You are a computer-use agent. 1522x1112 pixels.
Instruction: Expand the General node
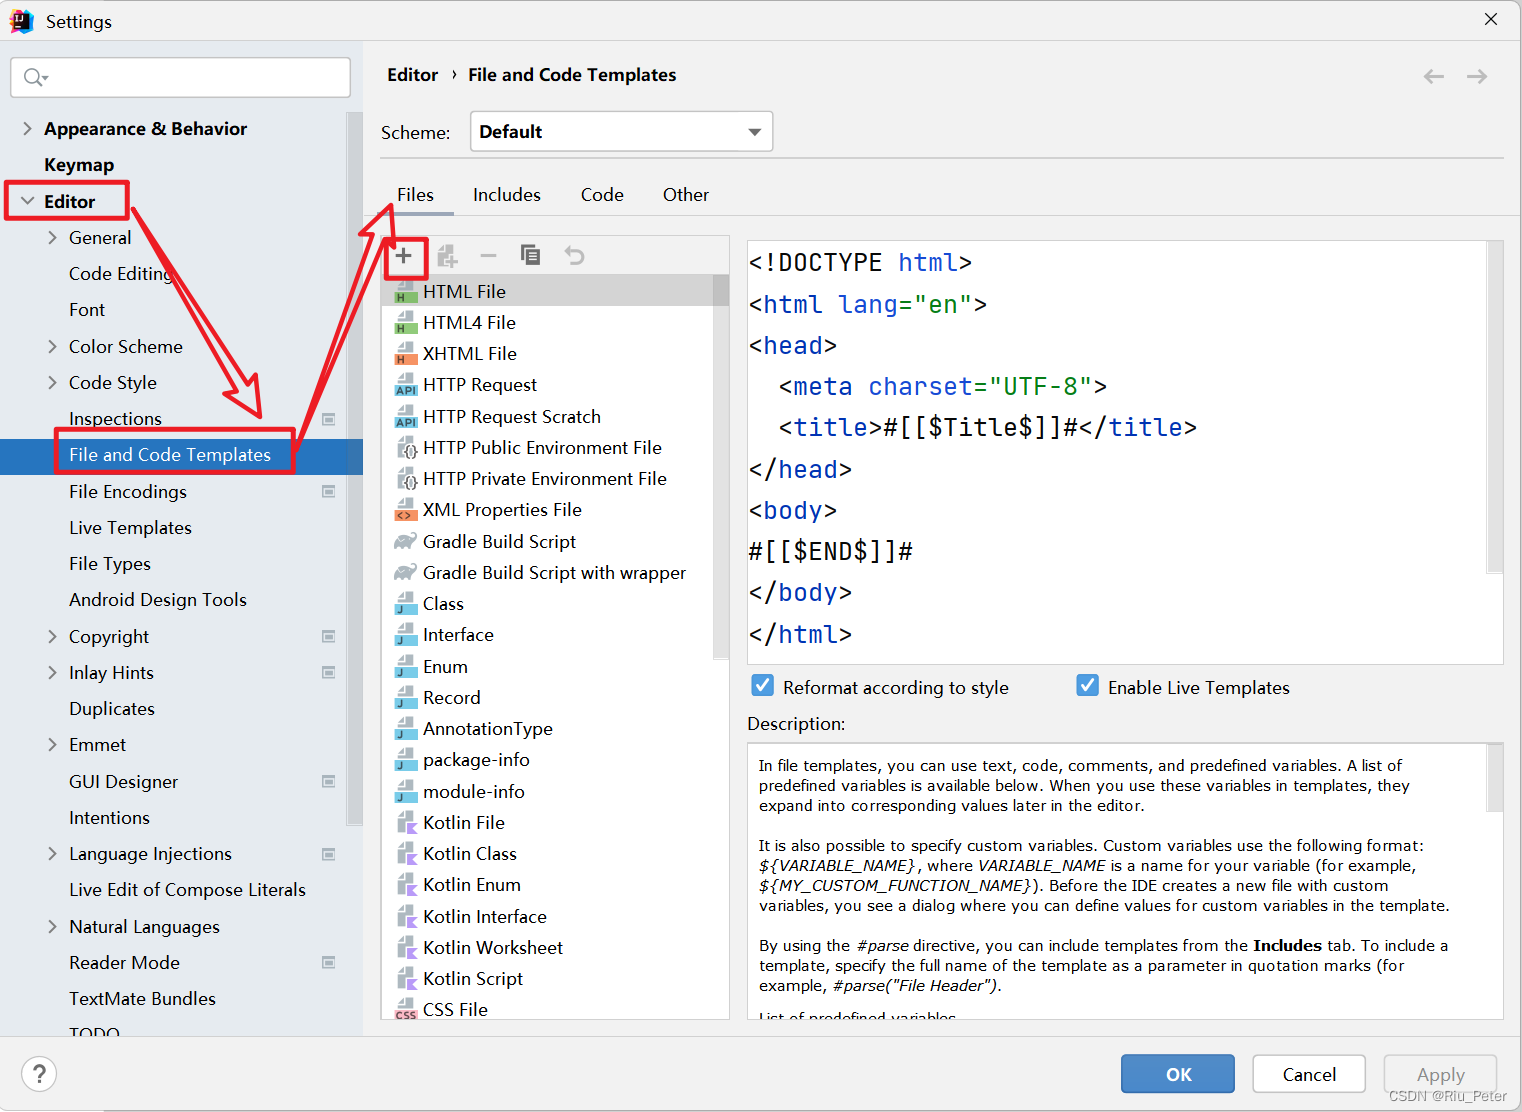[x=52, y=238]
